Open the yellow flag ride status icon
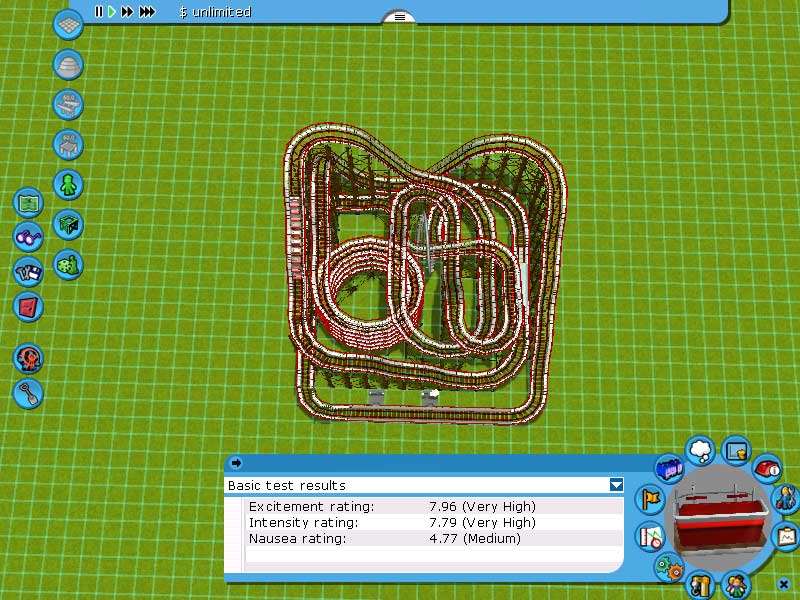 651,499
